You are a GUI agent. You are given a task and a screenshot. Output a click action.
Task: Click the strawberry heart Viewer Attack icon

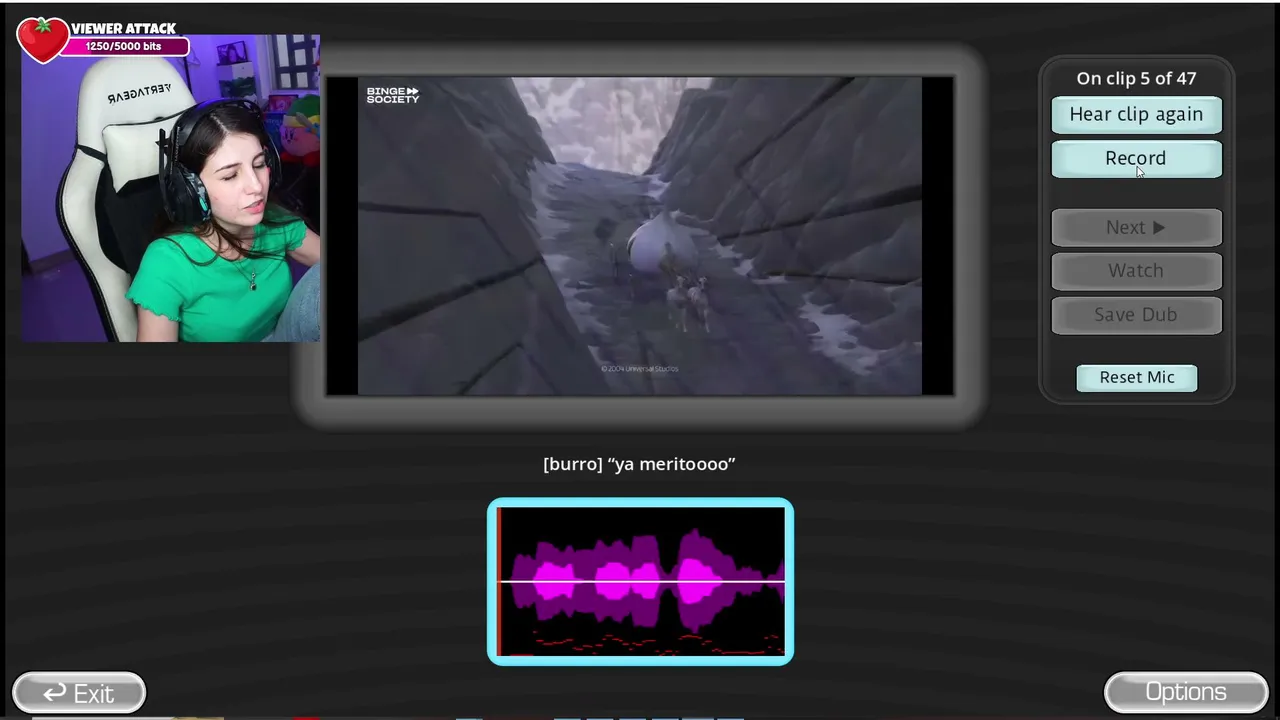(x=42, y=40)
